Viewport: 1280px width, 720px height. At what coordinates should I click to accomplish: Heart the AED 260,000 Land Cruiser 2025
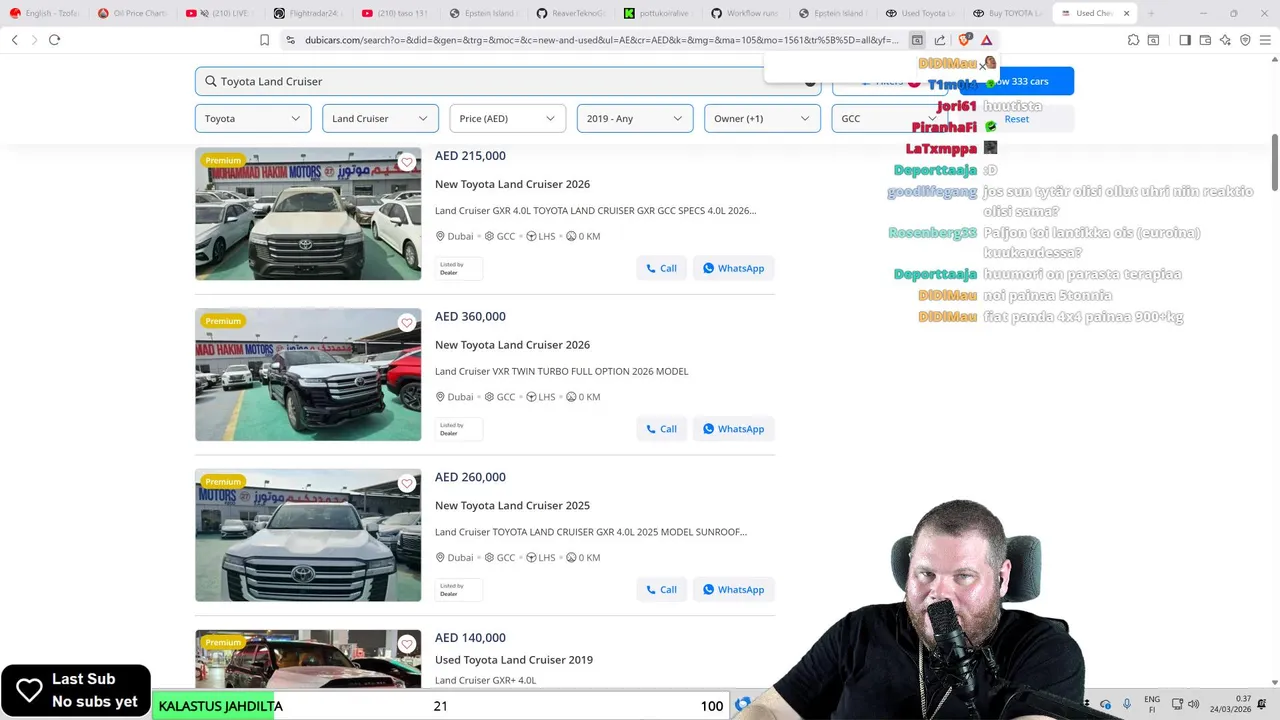tap(406, 483)
